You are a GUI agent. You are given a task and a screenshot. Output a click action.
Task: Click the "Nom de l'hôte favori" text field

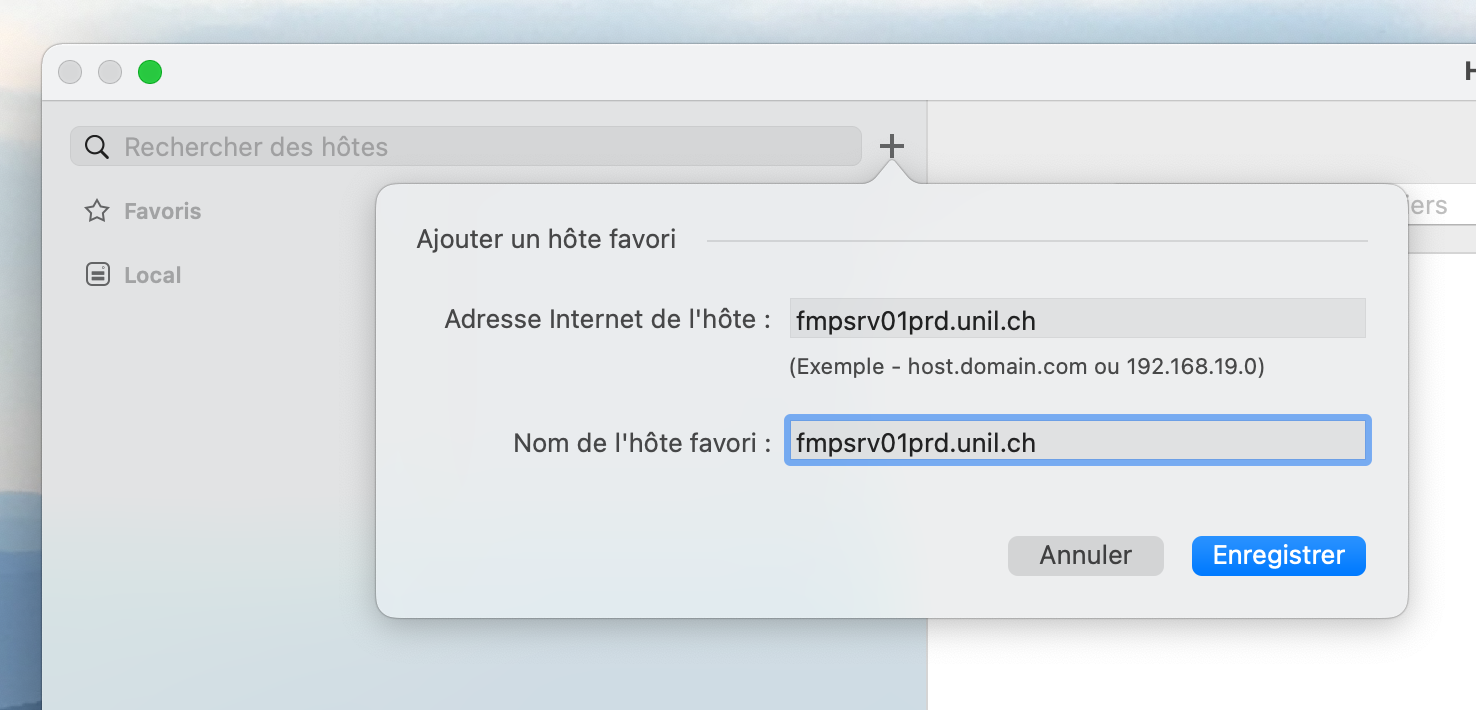pos(1077,441)
